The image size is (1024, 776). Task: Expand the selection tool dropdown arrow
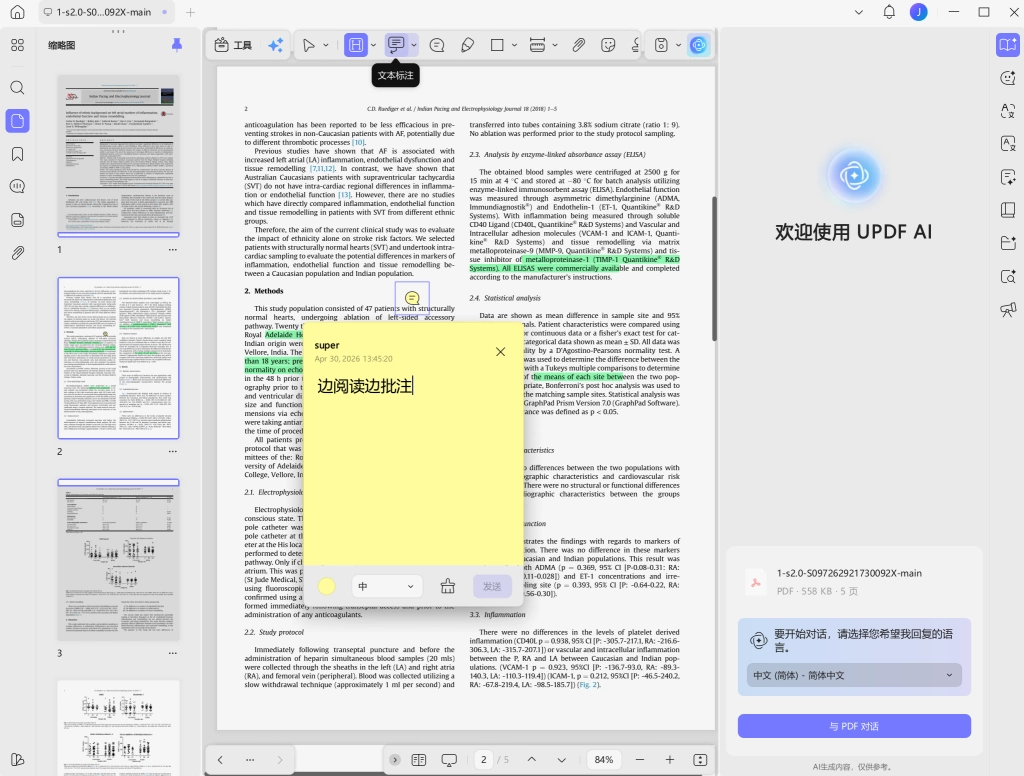click(326, 45)
